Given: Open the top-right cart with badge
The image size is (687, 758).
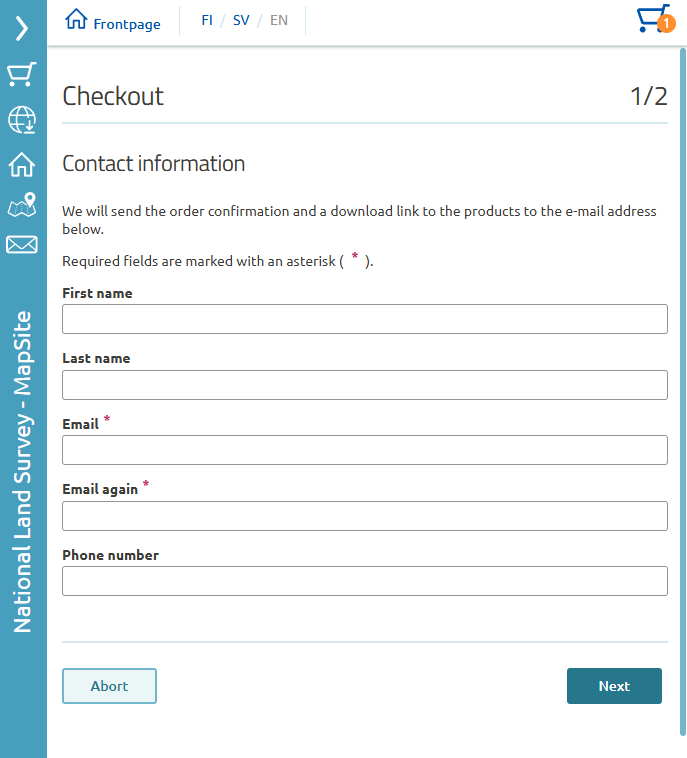Looking at the screenshot, I should click(x=656, y=19).
